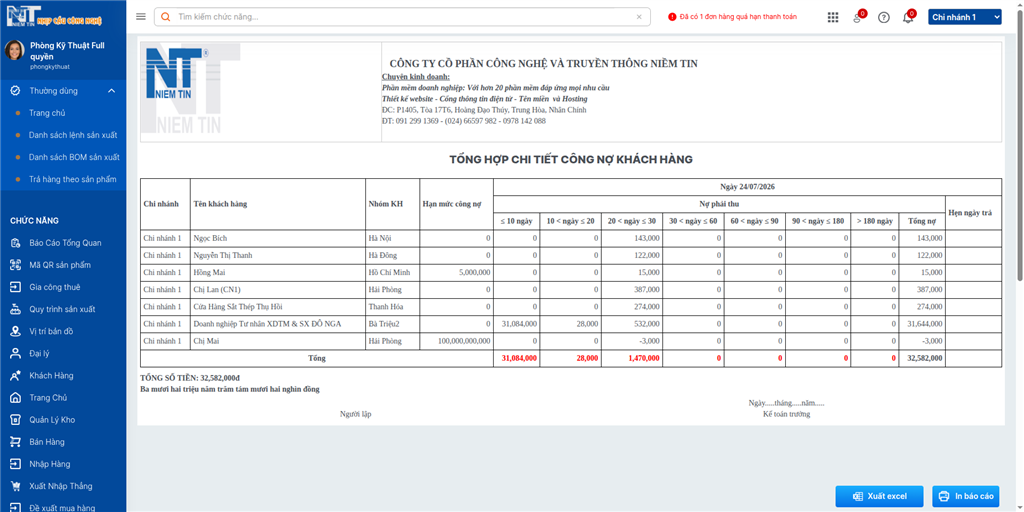This screenshot has height=512, width=1024.
Task: Click the overdue order payment warning
Action: click(x=733, y=17)
